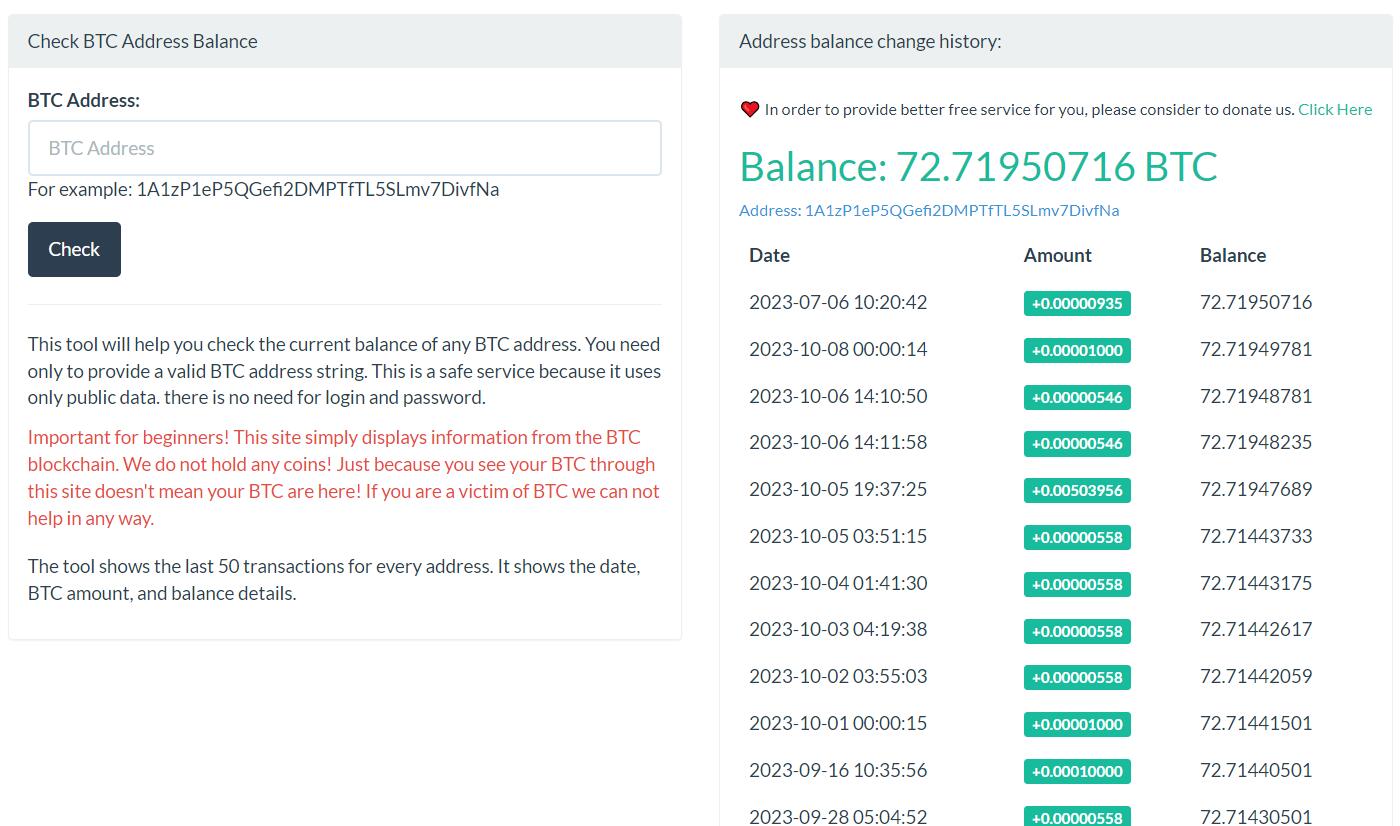The image size is (1400, 826).
Task: Click the Check button
Action: tap(74, 249)
